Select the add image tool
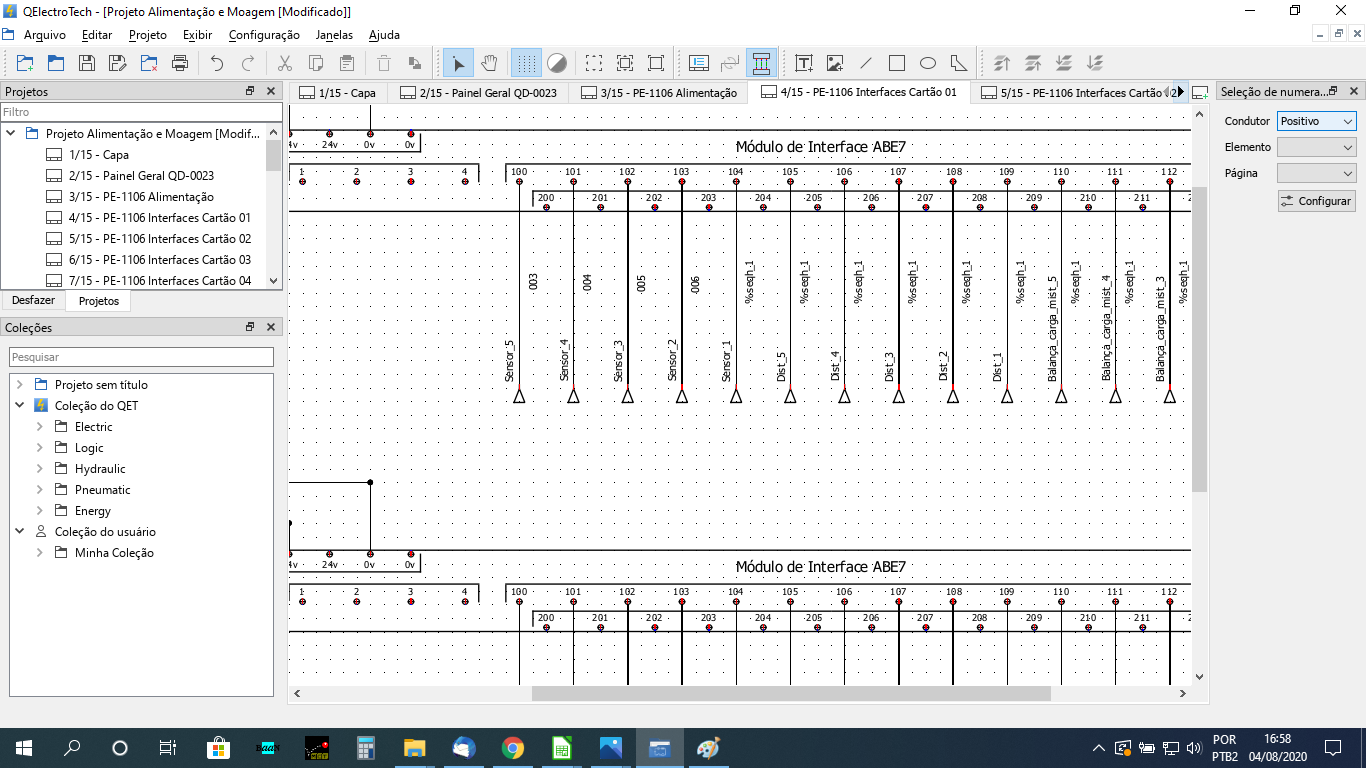The height and width of the screenshot is (768, 1366). coord(835,63)
